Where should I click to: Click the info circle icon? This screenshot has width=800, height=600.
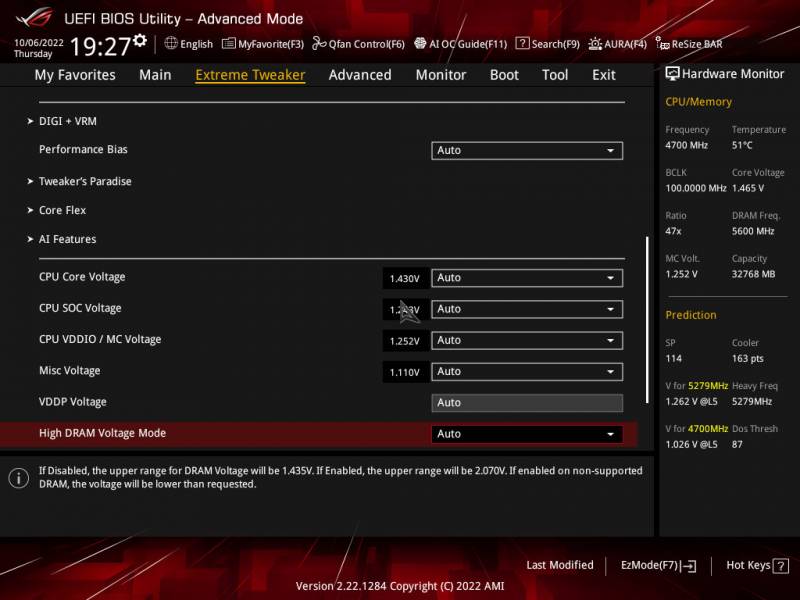coord(19,478)
